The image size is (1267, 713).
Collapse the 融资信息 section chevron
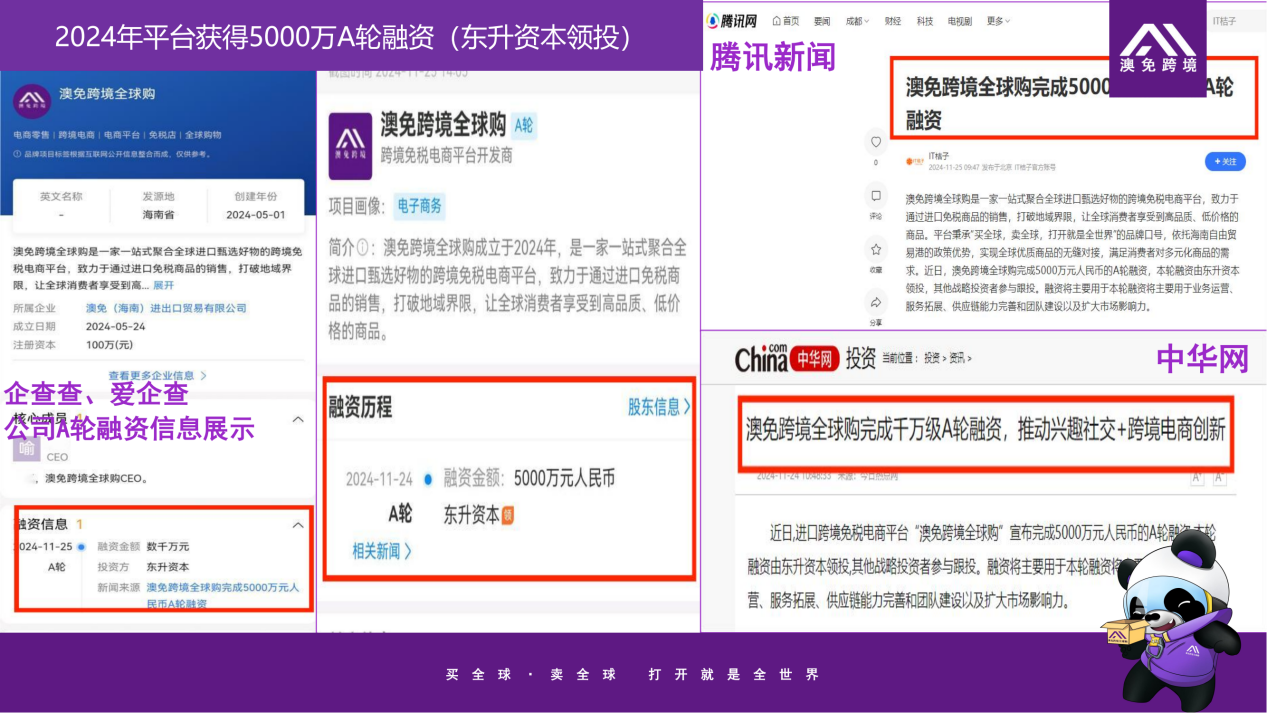coord(298,524)
